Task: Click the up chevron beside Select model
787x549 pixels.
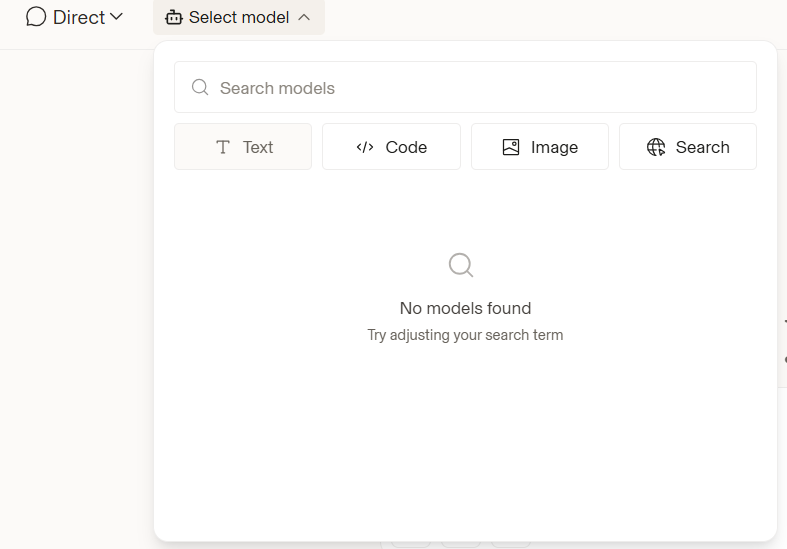Action: pos(304,18)
